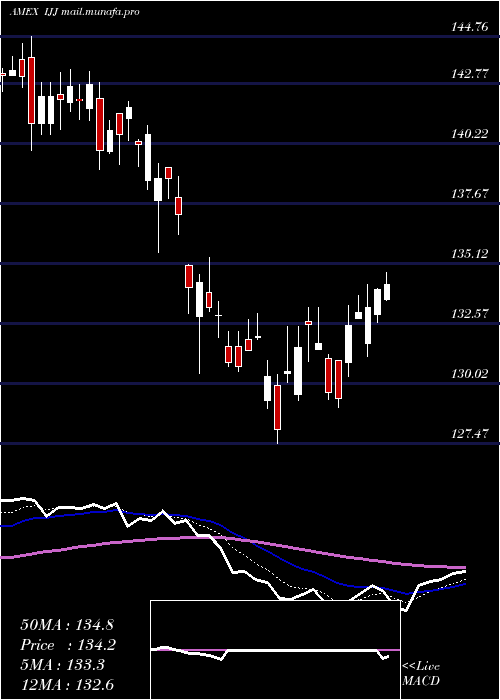Click the 127.47 price label
The height and width of the screenshot is (700, 500).
pyautogui.click(x=470, y=433)
